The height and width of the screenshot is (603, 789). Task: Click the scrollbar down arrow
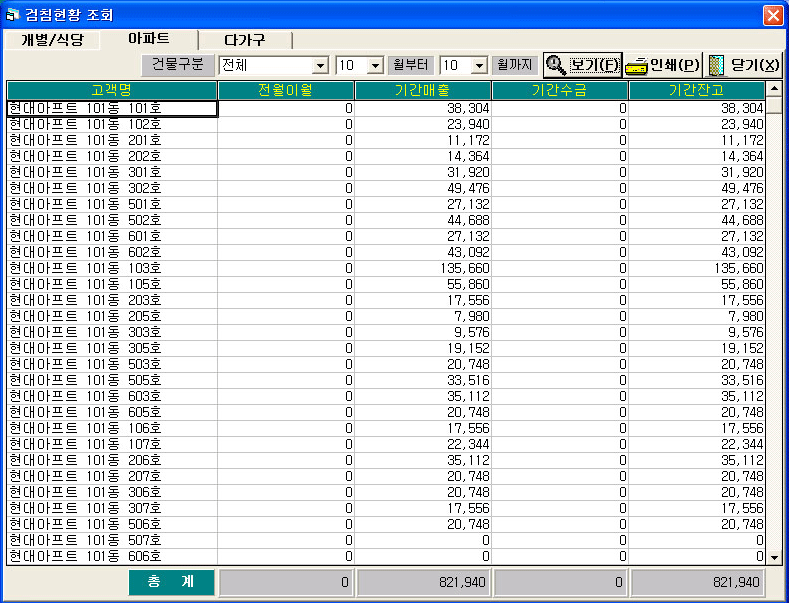click(x=774, y=557)
